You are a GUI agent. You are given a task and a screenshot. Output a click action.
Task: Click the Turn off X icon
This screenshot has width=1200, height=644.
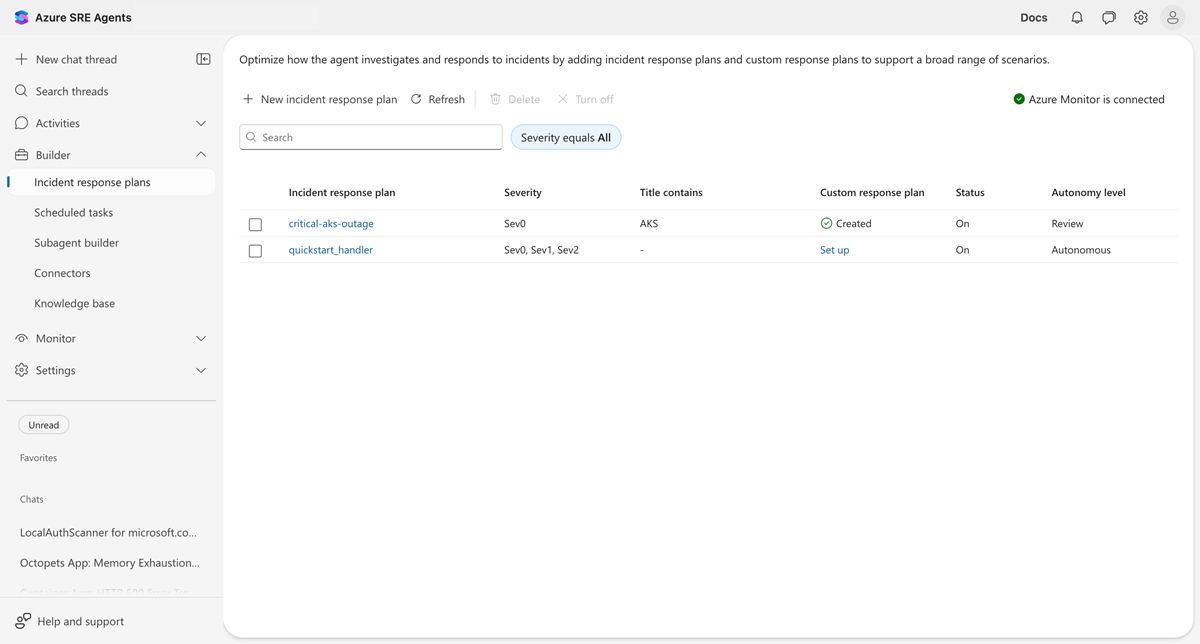563,99
